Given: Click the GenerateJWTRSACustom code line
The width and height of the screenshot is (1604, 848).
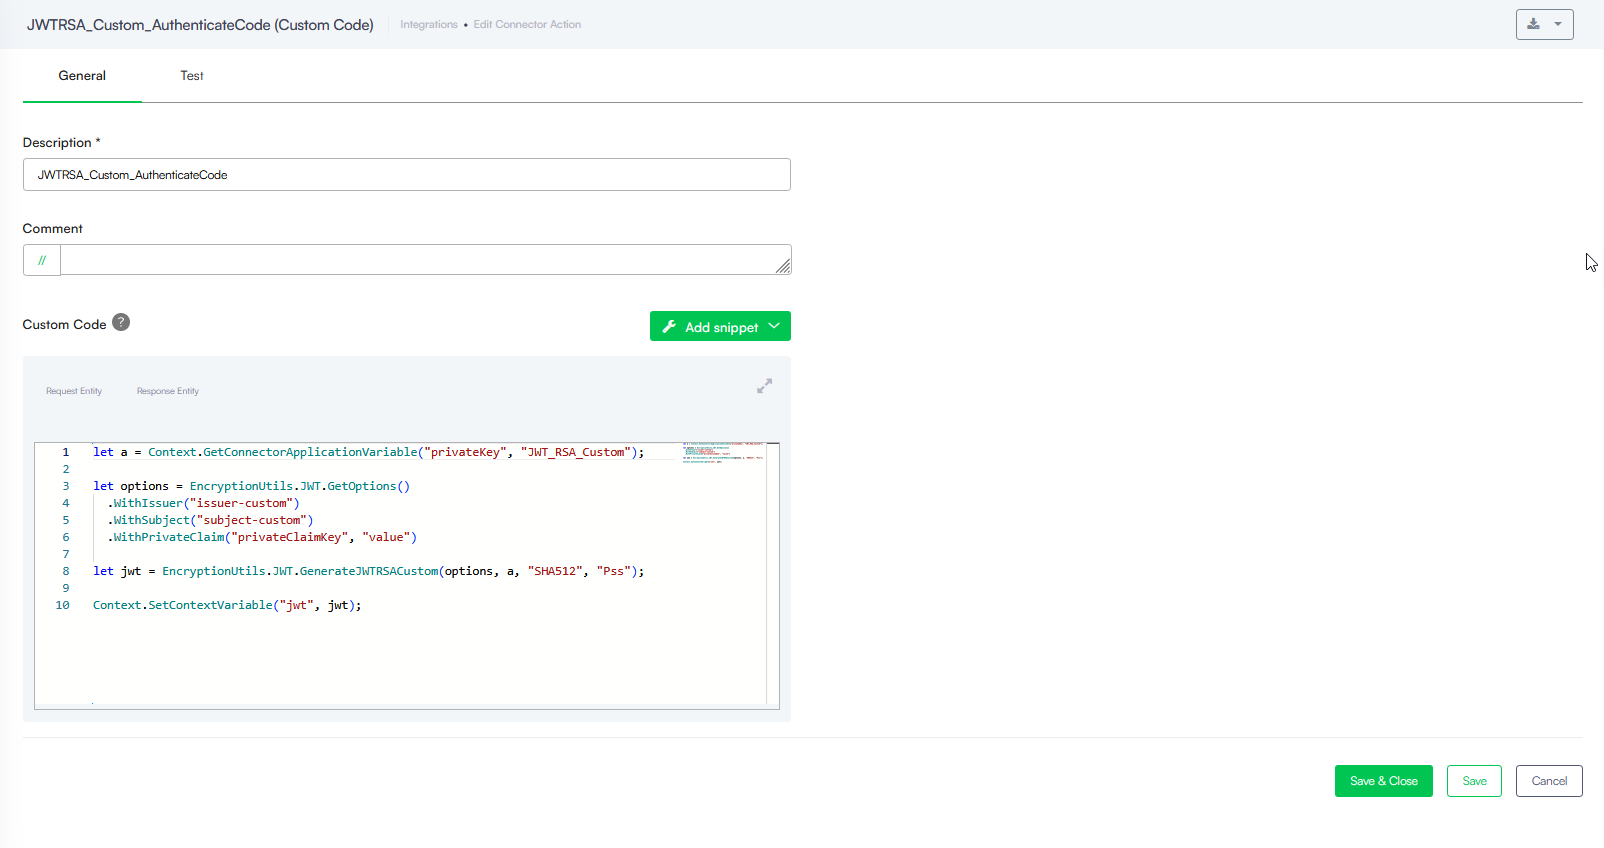Looking at the screenshot, I should coord(369,571).
